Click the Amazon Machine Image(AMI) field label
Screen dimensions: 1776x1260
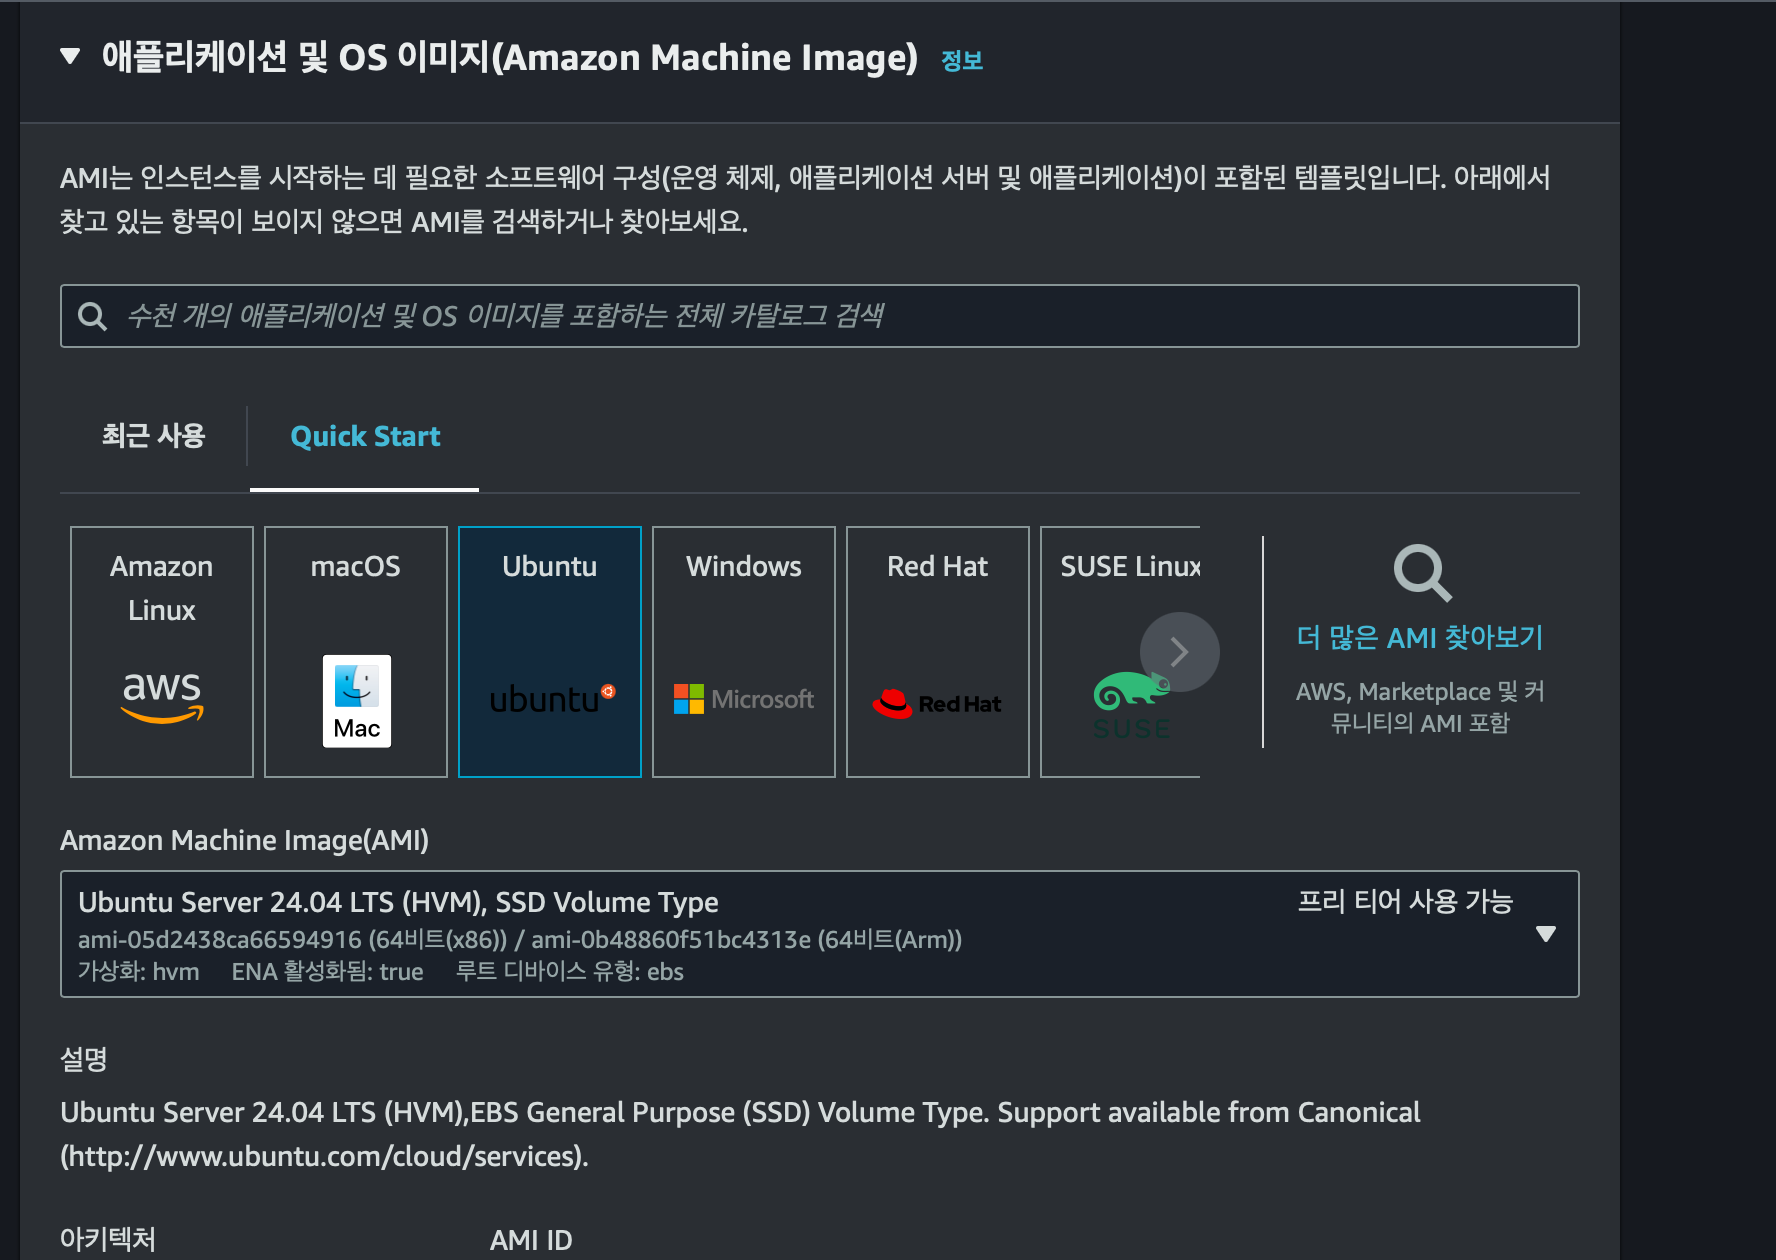(x=244, y=840)
